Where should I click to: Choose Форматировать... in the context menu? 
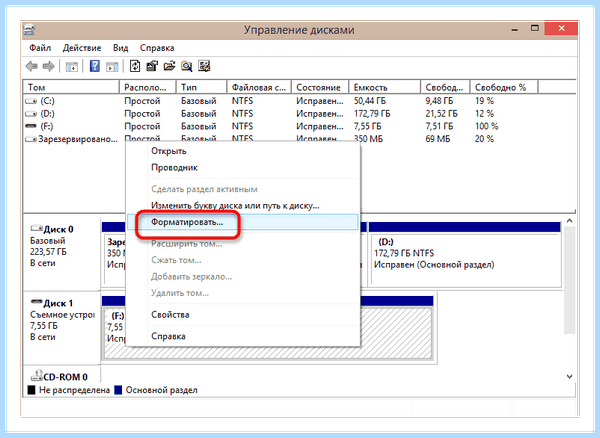[243, 222]
